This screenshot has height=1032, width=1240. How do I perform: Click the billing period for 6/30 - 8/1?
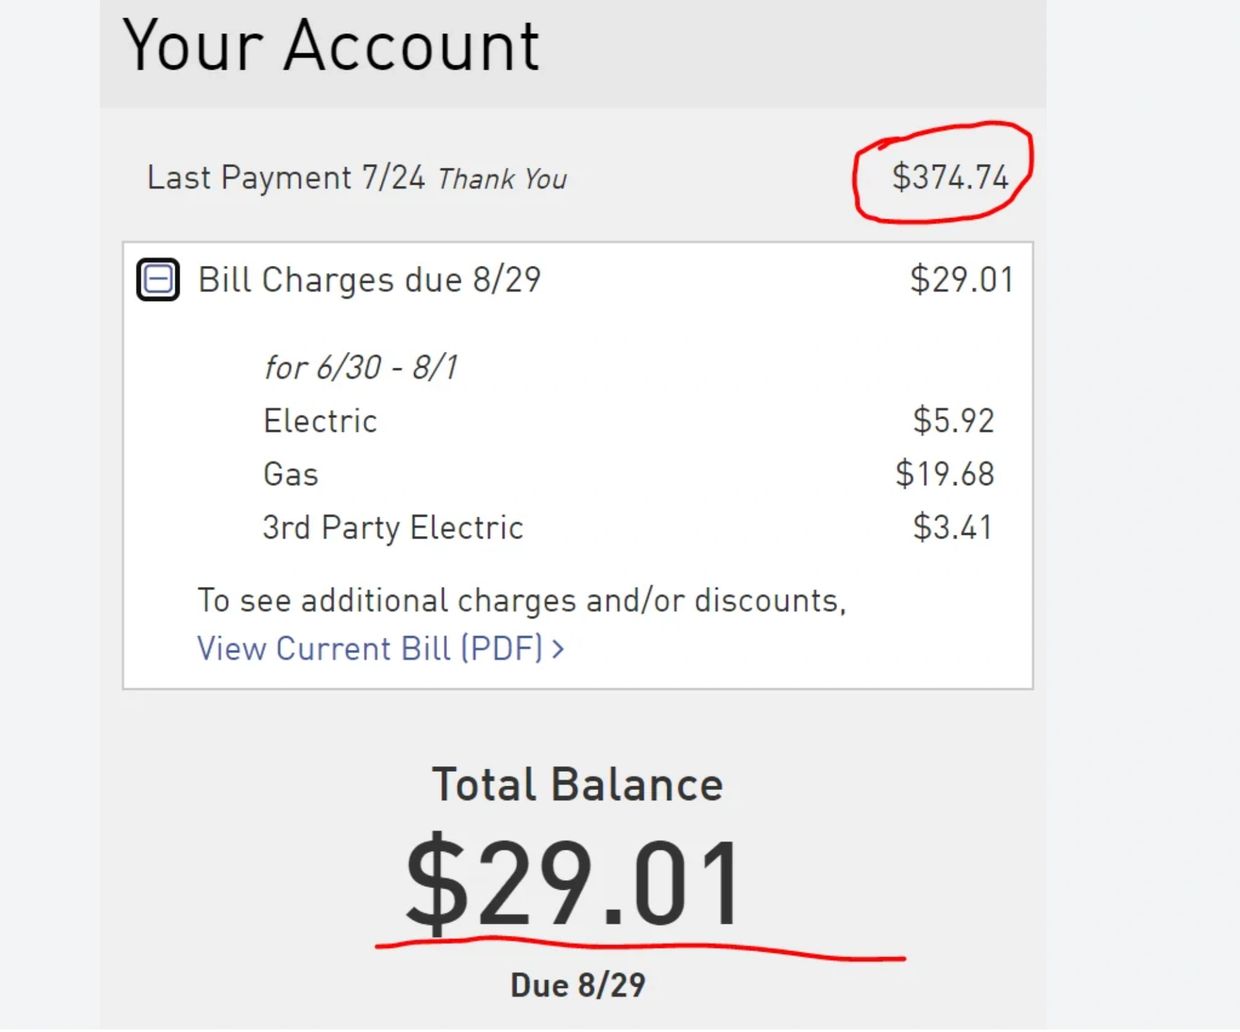click(361, 367)
